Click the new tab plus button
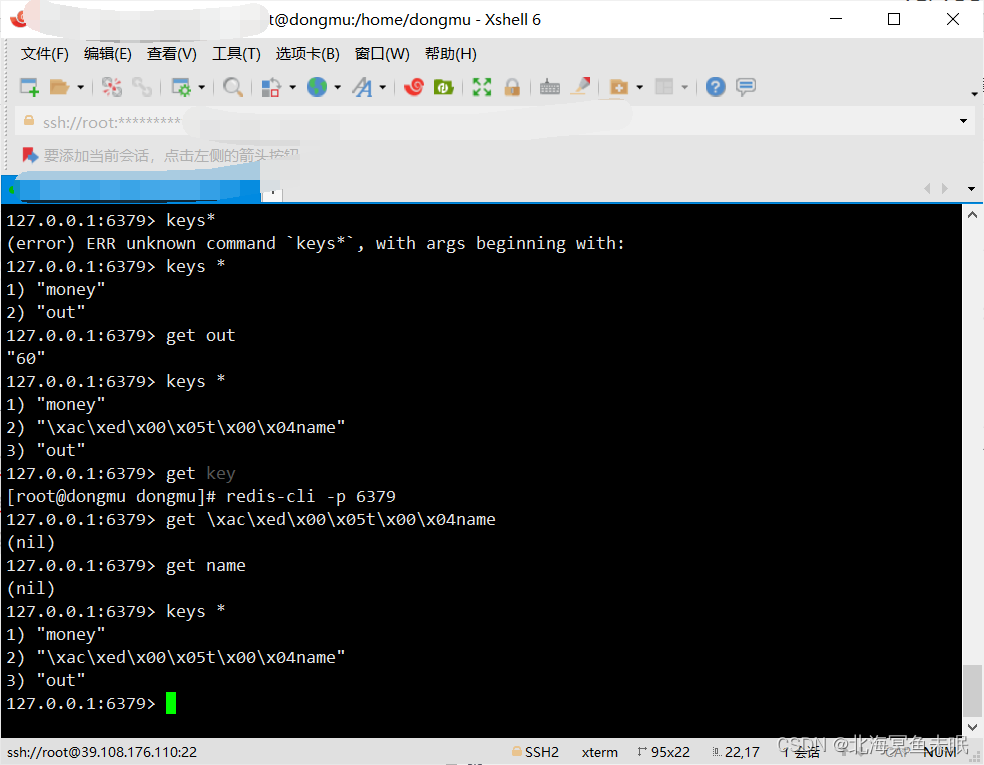984x765 pixels. pyautogui.click(x=272, y=195)
